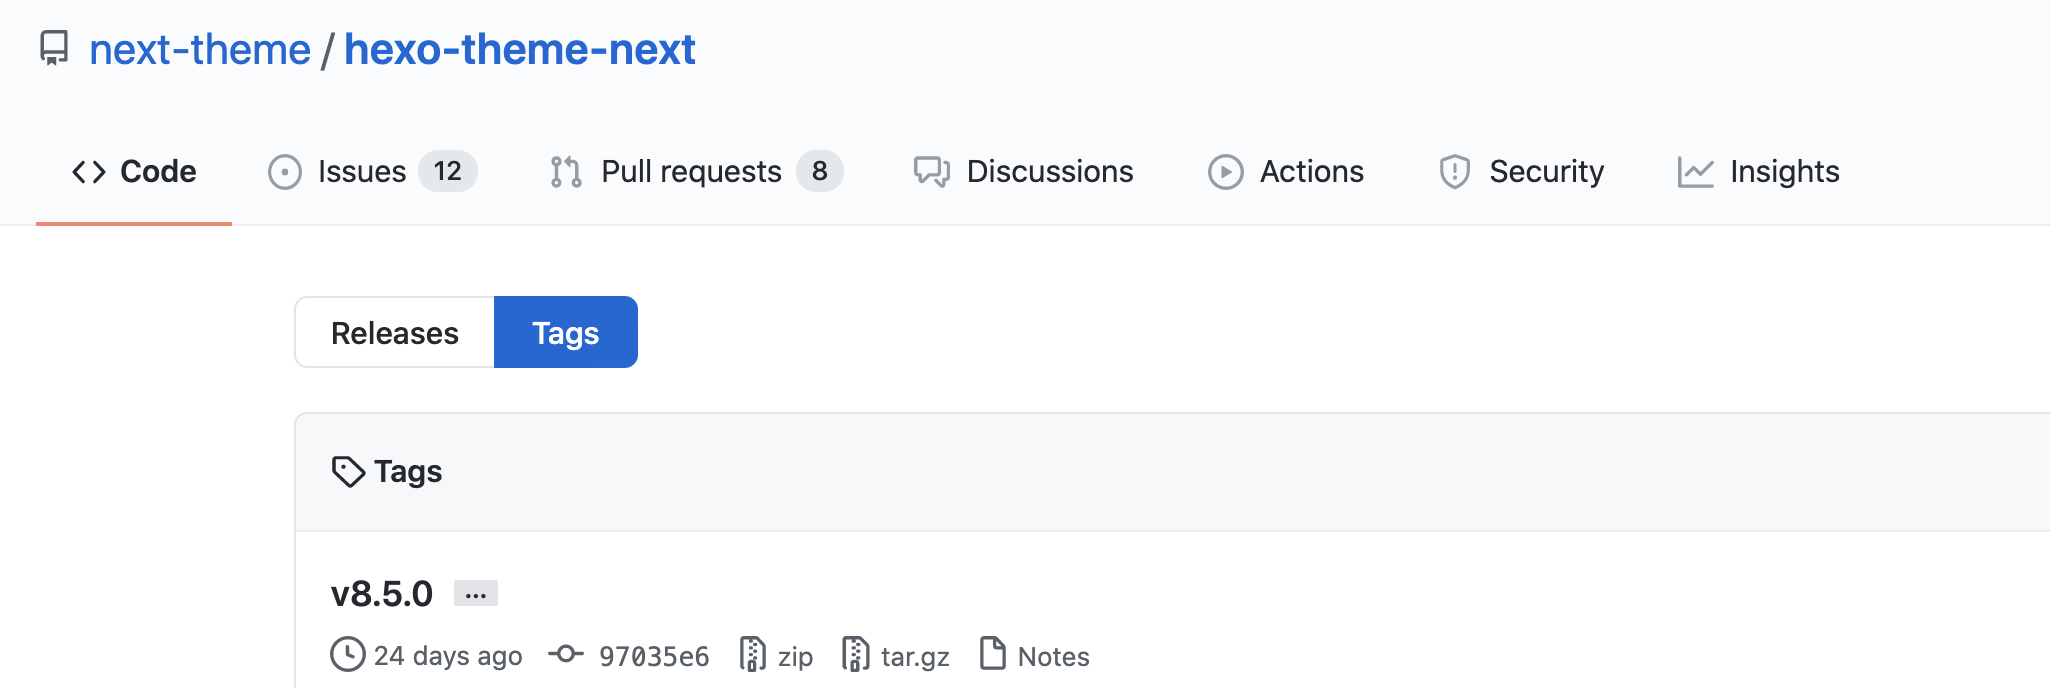Viewport: 2050px width, 688px height.
Task: Click the Issues count badge showing 12
Action: (447, 171)
